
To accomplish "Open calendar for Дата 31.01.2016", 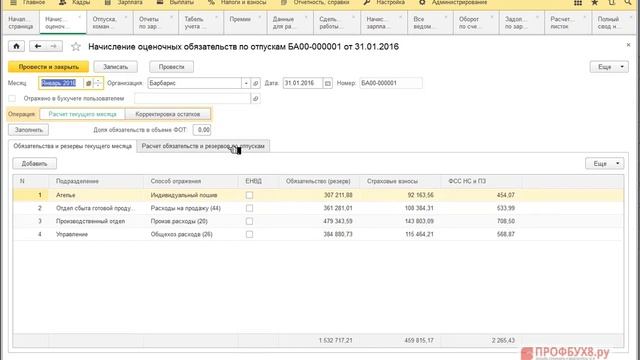I will (327, 83).
